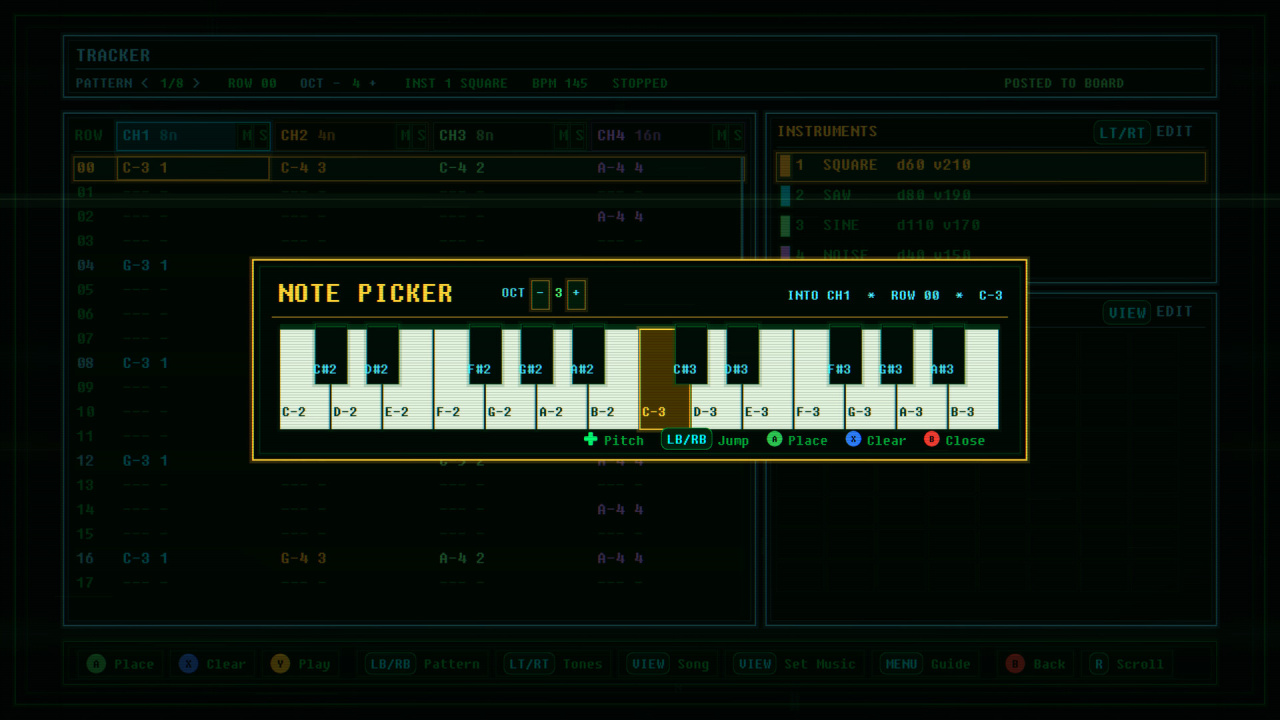Select the CH1 8n channel header
Viewport: 1280px width, 720px height.
click(193, 136)
